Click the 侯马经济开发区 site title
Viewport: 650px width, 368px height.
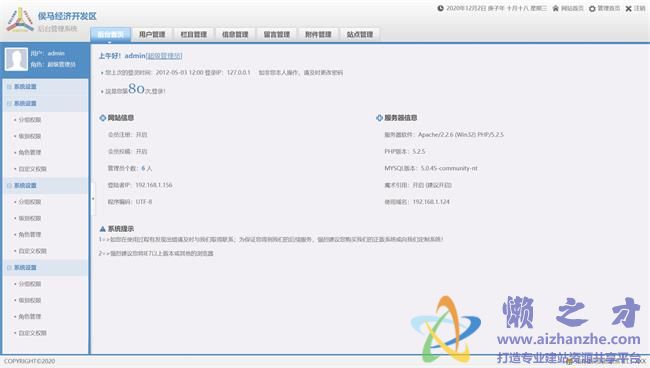pos(67,16)
